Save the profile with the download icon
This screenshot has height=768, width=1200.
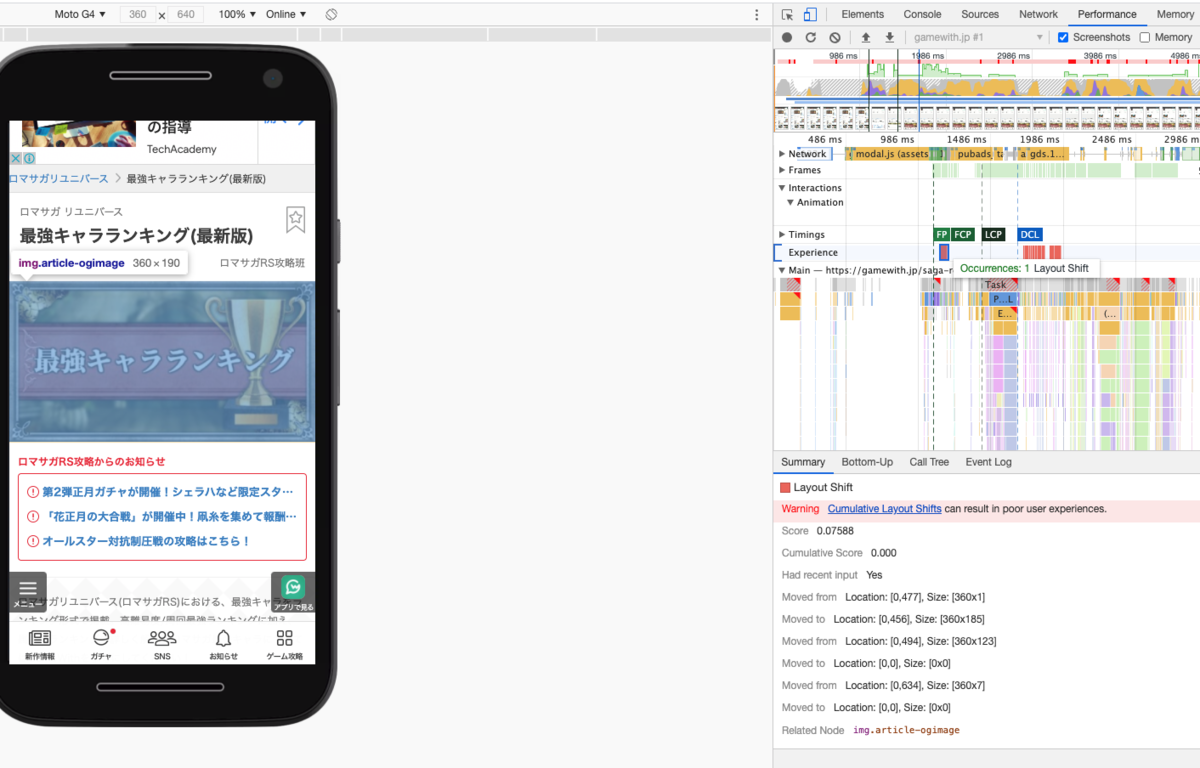(889, 37)
